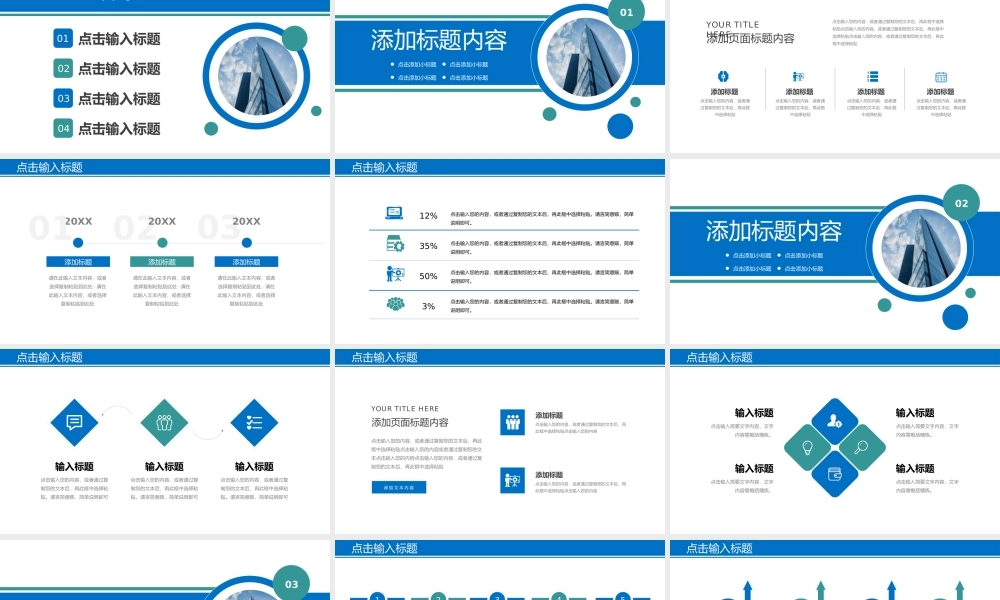
Task: Select the blue user diamond icon
Action: click(834, 421)
